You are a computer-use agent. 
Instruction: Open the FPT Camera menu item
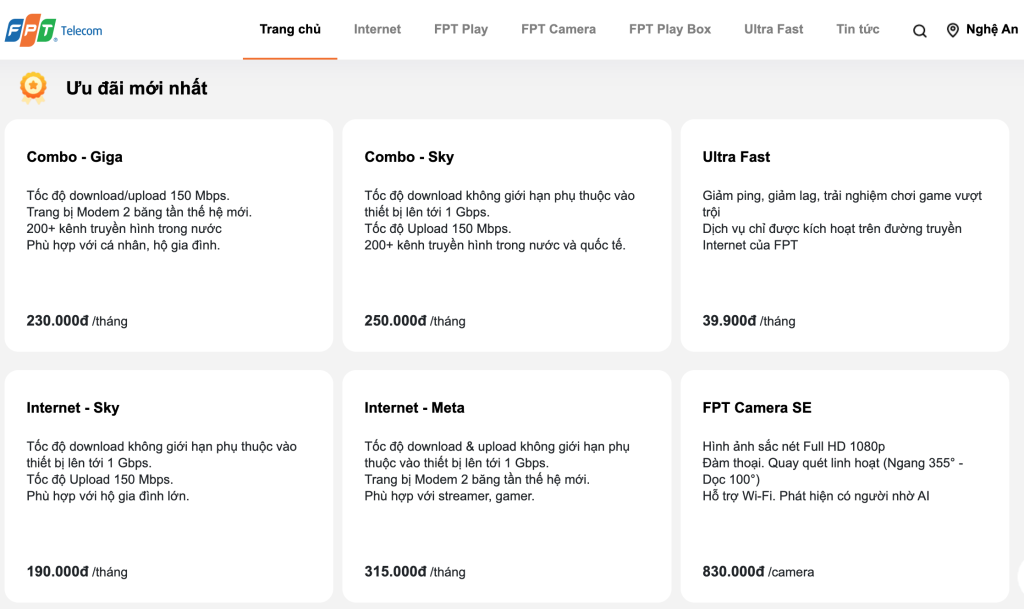tap(558, 29)
